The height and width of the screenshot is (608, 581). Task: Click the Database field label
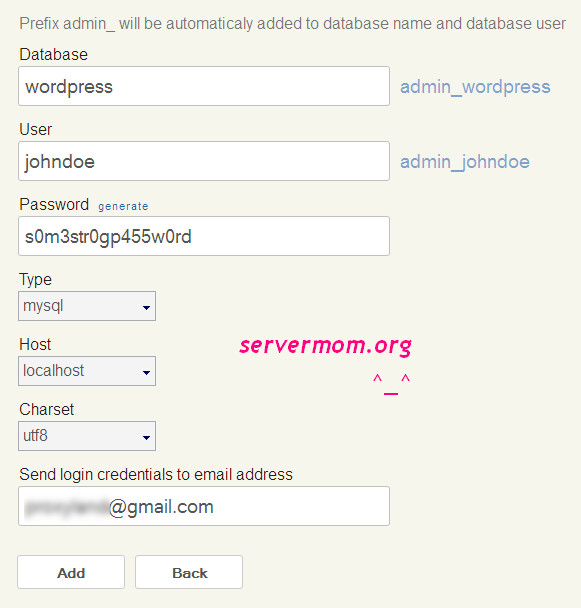pyautogui.click(x=54, y=54)
